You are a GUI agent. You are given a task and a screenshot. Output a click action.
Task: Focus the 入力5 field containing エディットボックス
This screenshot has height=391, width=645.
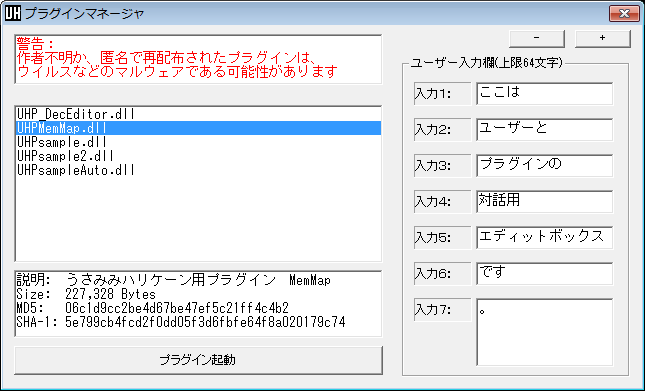tap(545, 237)
